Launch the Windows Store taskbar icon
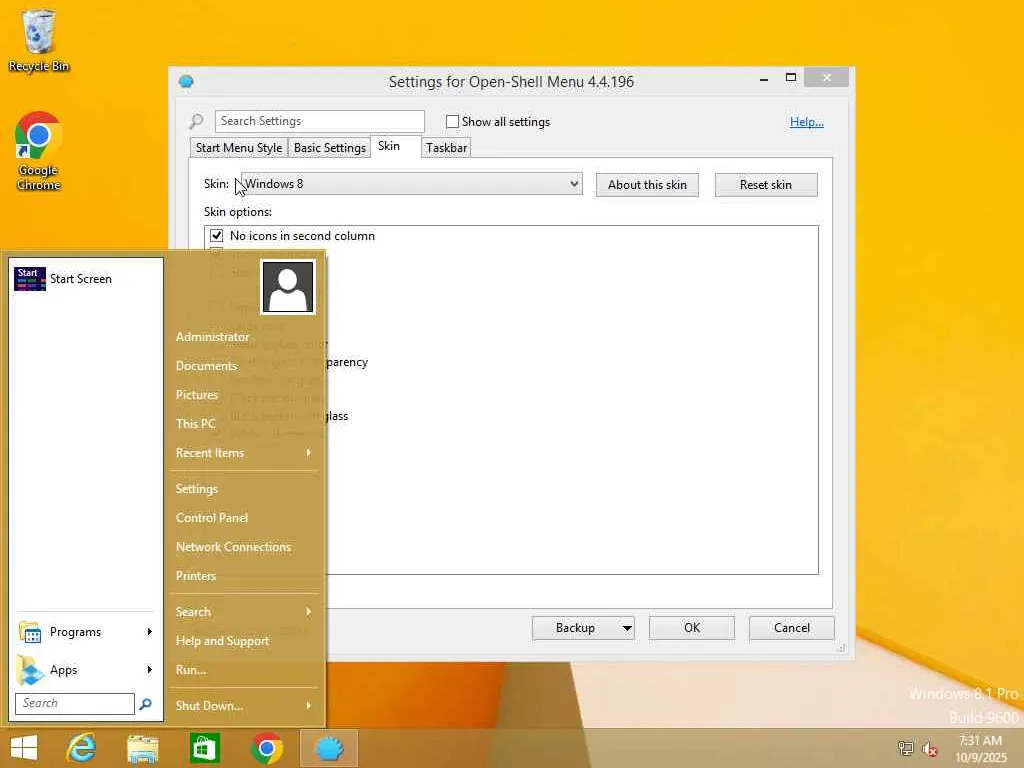 [204, 748]
